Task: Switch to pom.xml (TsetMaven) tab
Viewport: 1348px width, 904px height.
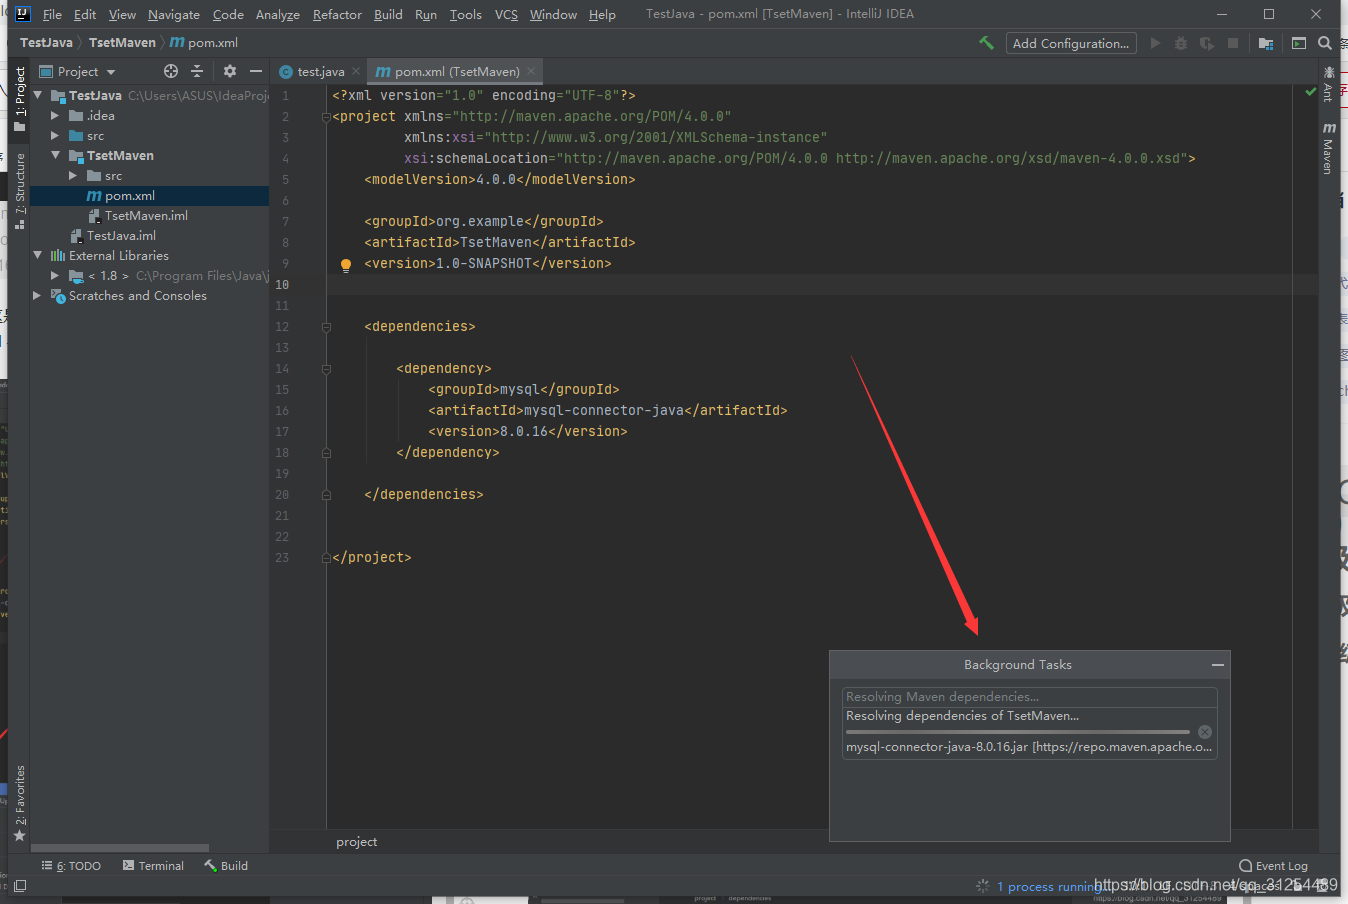Action: tap(457, 71)
